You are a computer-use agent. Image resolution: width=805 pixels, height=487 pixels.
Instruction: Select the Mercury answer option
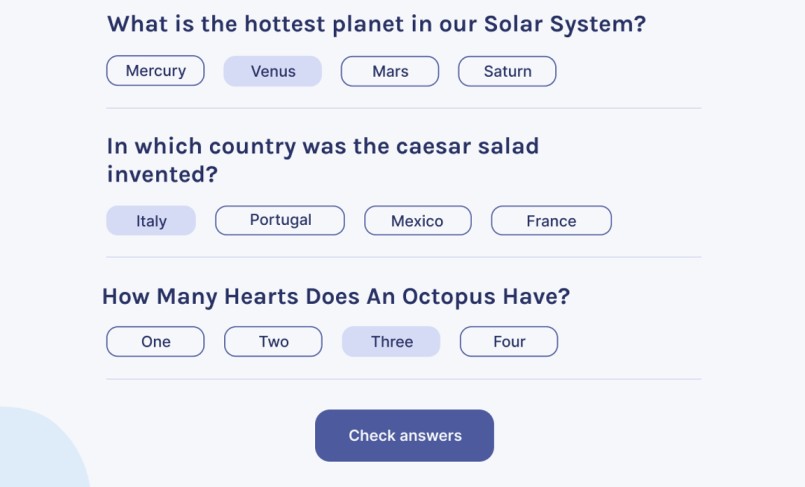pos(155,71)
